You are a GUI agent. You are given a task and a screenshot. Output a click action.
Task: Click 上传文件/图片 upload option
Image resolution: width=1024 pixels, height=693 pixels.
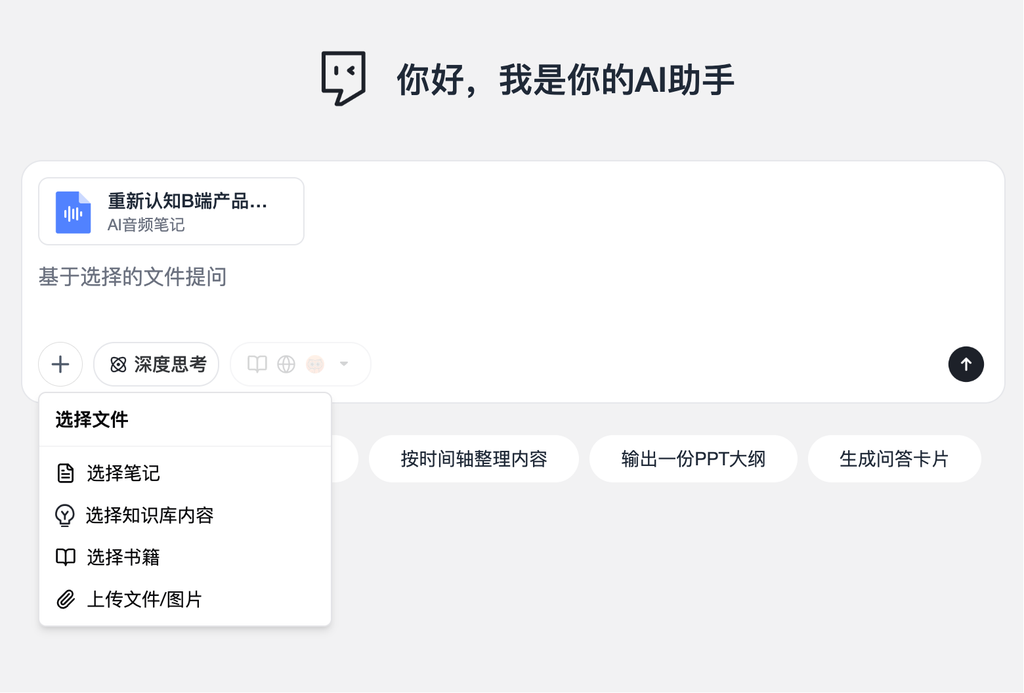tap(144, 599)
